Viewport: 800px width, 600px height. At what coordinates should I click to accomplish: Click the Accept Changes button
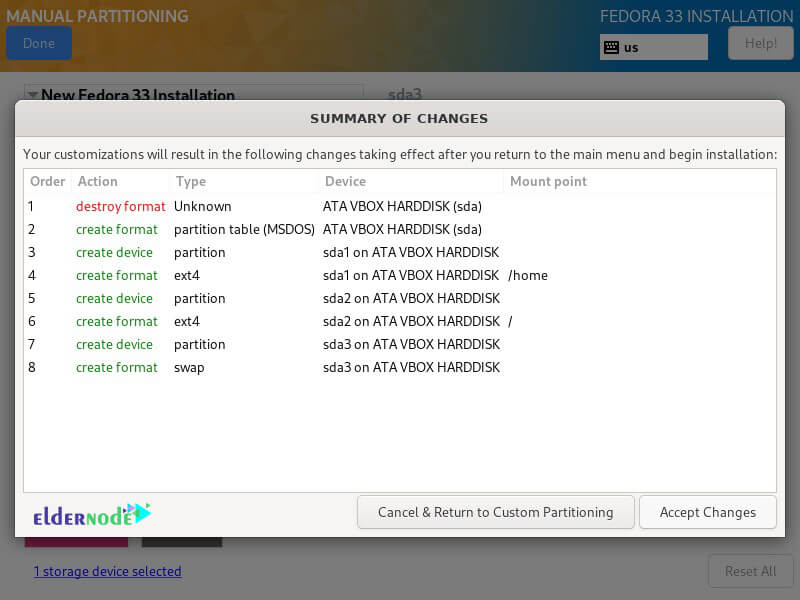tap(708, 512)
